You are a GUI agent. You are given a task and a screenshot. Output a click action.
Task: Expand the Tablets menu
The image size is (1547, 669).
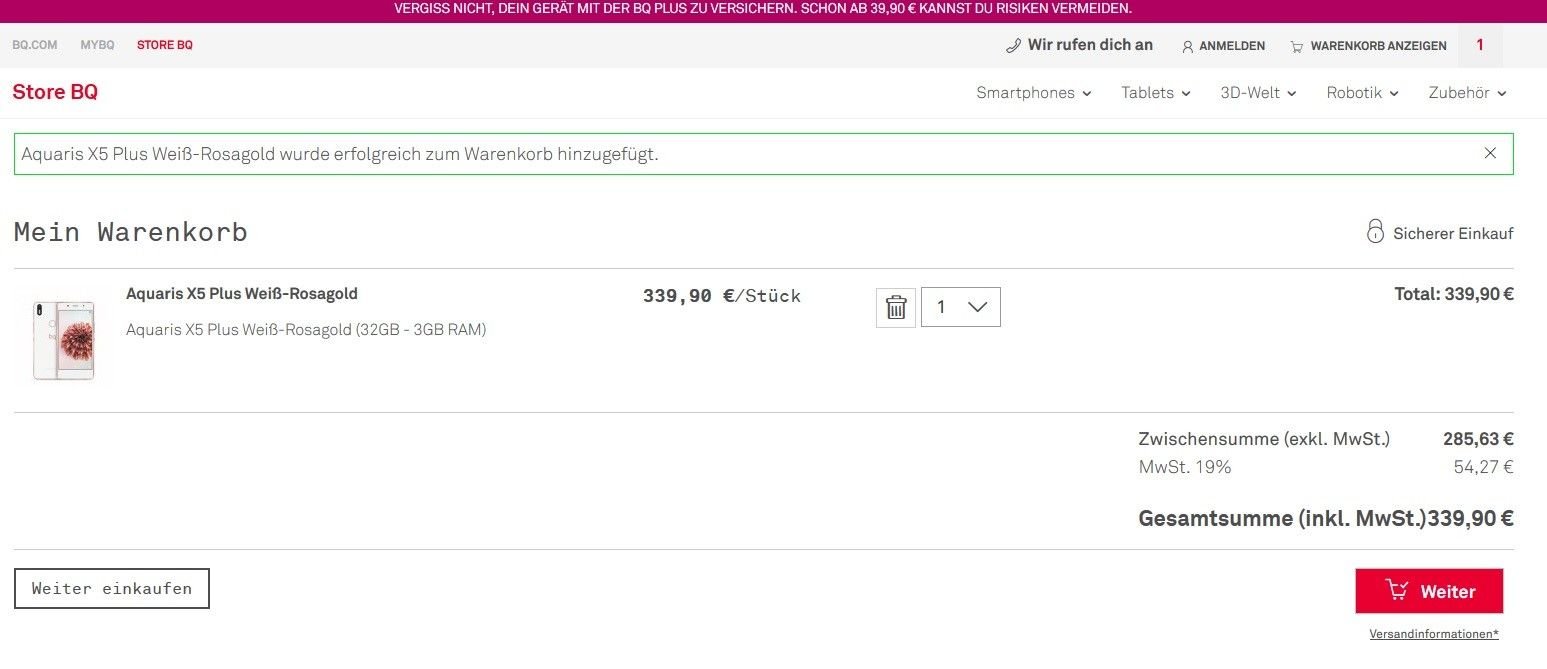[x=1156, y=93]
